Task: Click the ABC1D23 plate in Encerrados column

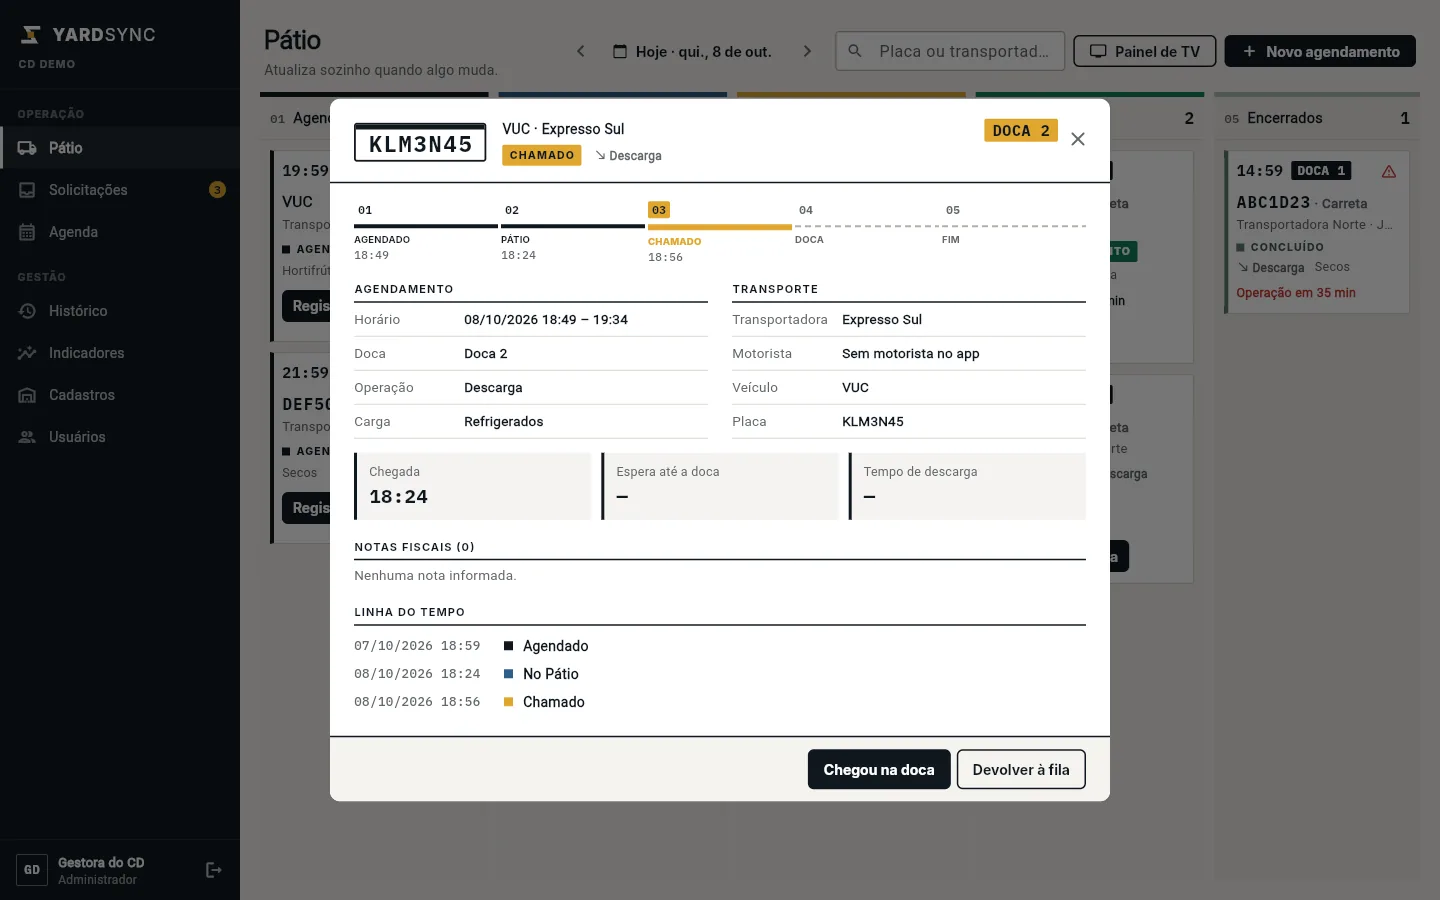Action: (x=1273, y=202)
